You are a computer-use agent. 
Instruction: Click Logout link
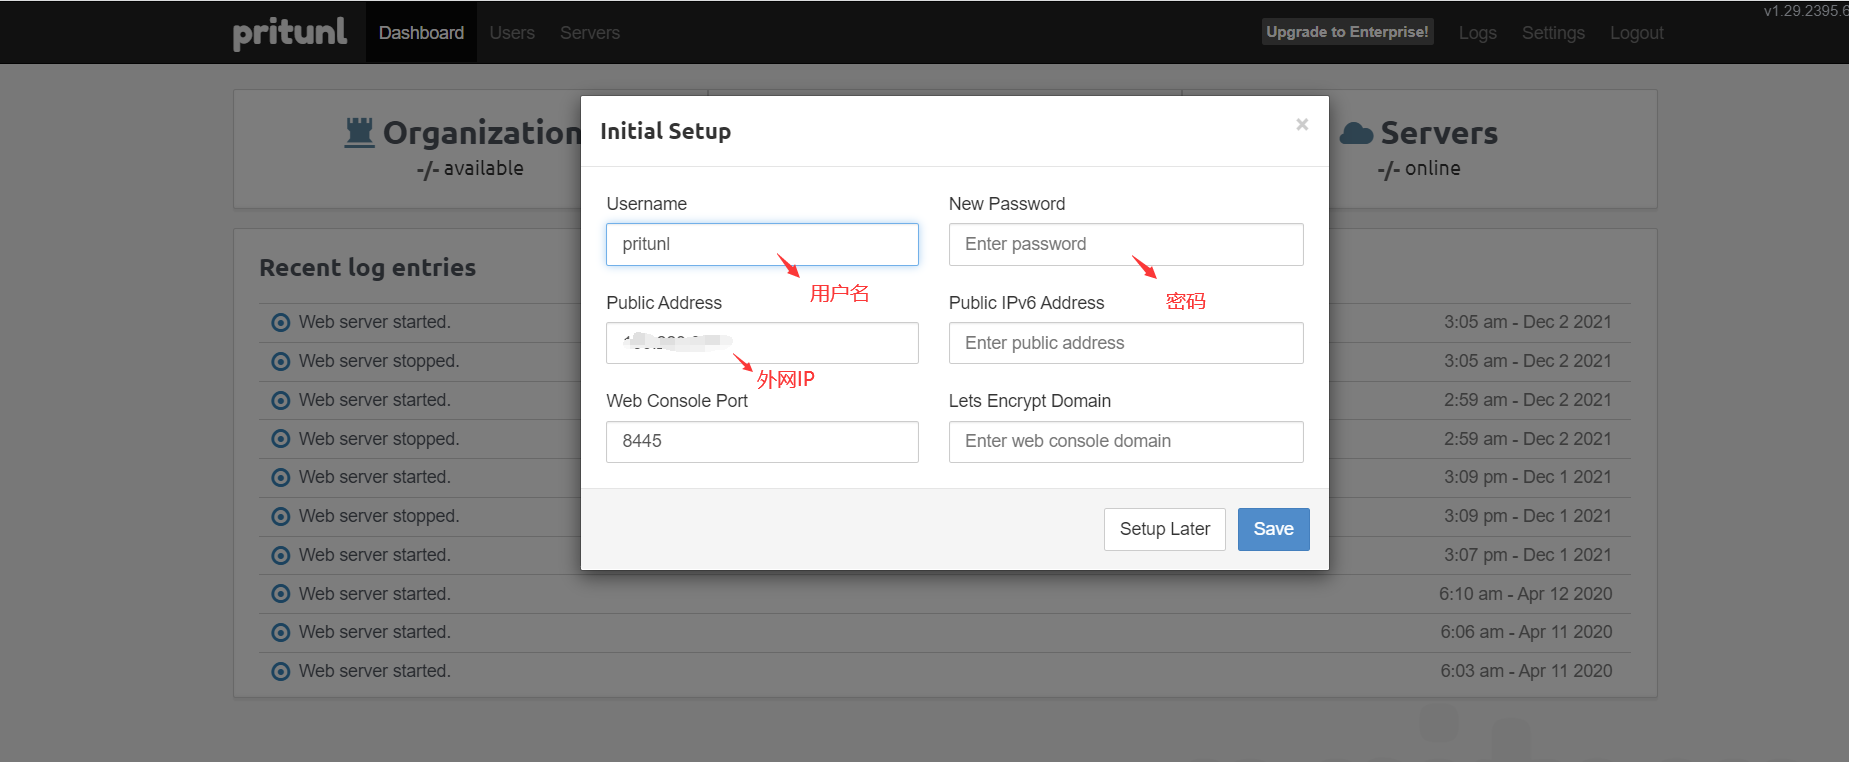[x=1636, y=33]
